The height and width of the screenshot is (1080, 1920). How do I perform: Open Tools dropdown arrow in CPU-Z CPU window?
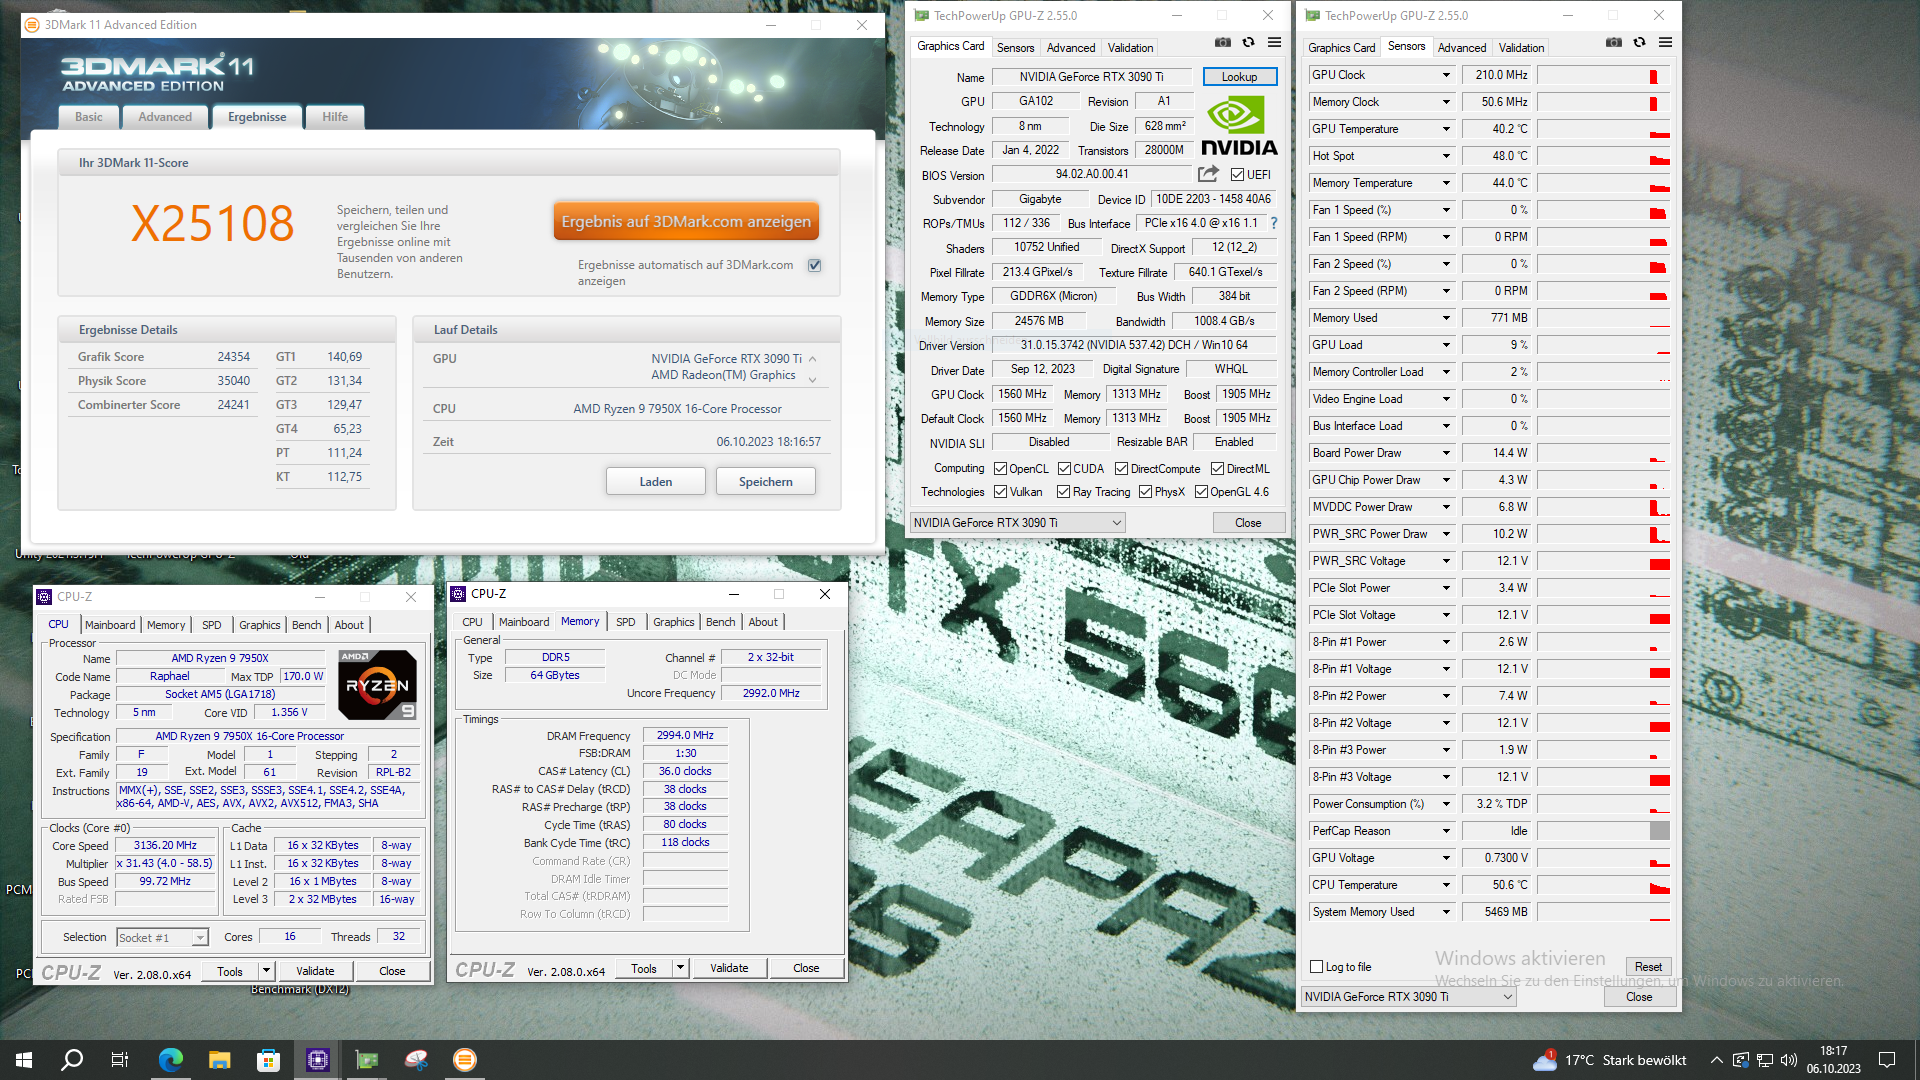266,971
